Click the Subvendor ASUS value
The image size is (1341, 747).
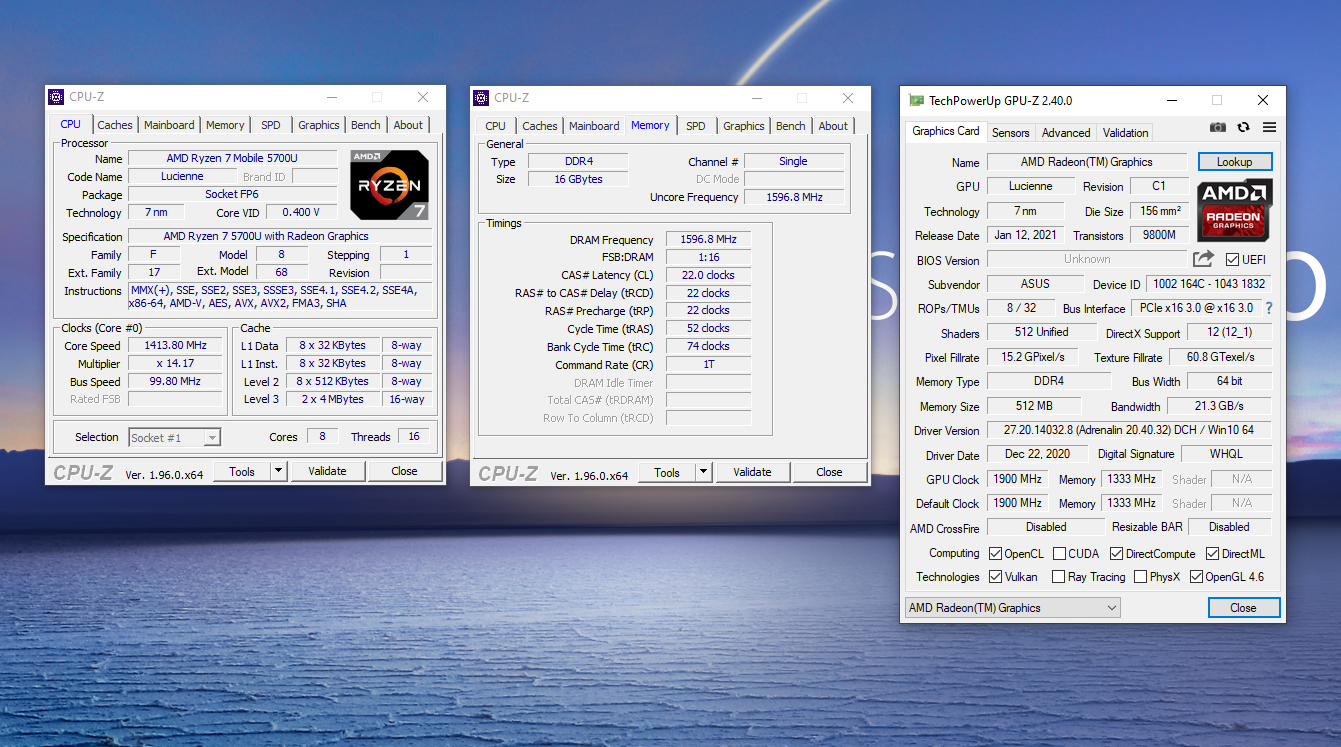(x=1035, y=284)
